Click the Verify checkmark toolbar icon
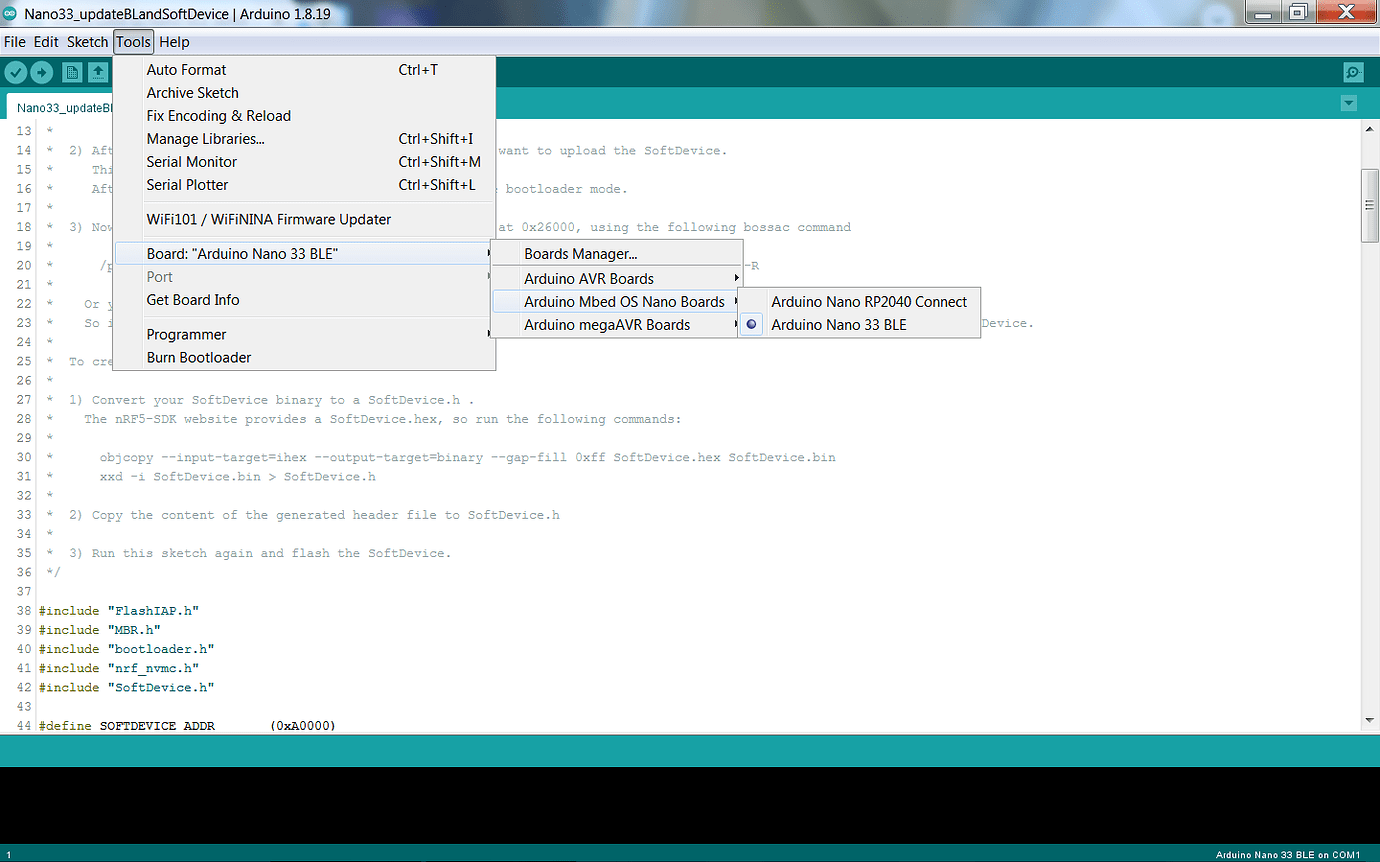1380x862 pixels. tap(15, 72)
